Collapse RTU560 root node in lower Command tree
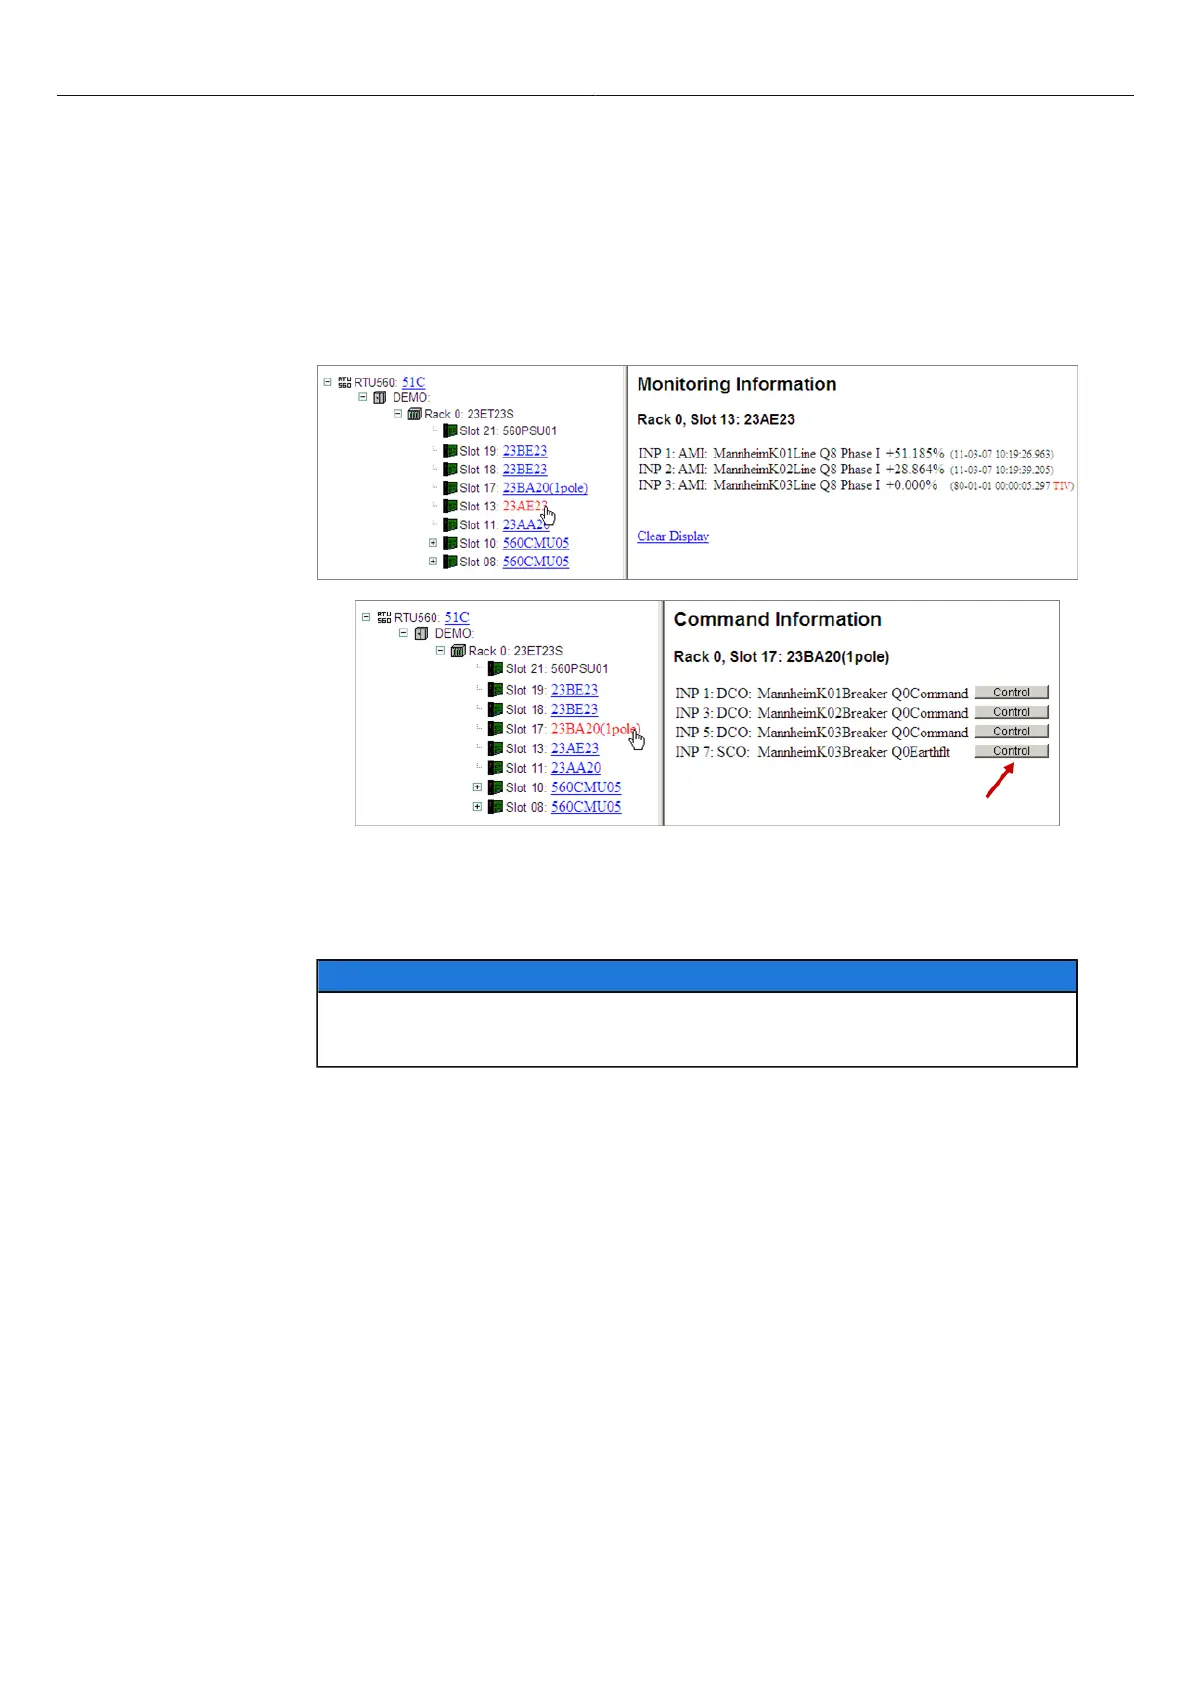The image size is (1191, 1684). [366, 617]
